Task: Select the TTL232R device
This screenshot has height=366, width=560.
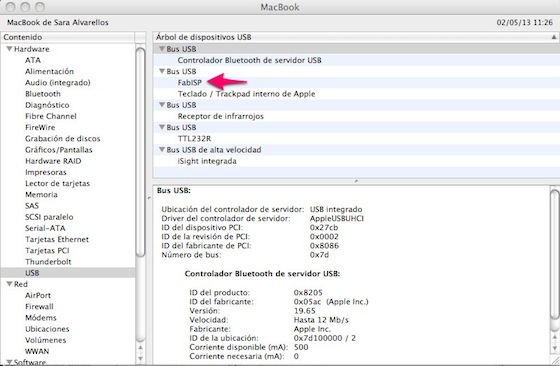Action: point(194,139)
